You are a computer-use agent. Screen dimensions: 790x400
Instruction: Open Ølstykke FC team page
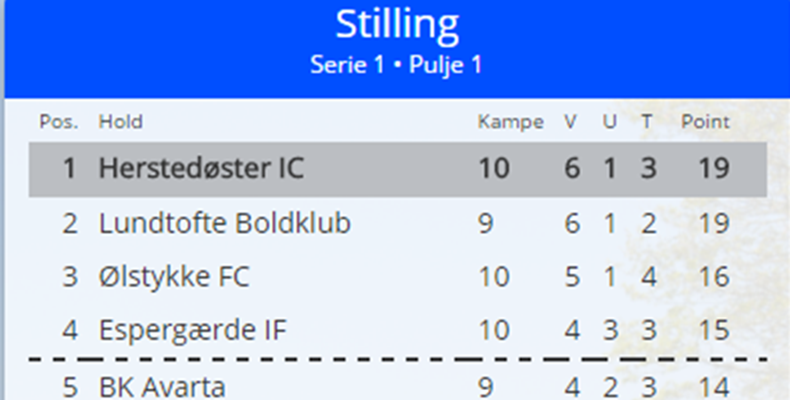click(x=174, y=277)
